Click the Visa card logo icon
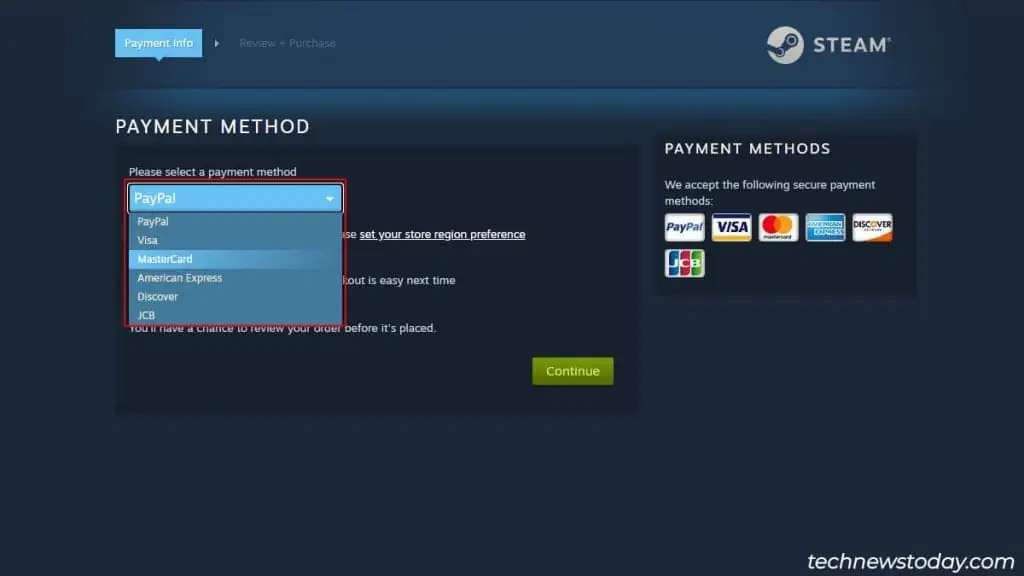The image size is (1024, 576). (732, 228)
